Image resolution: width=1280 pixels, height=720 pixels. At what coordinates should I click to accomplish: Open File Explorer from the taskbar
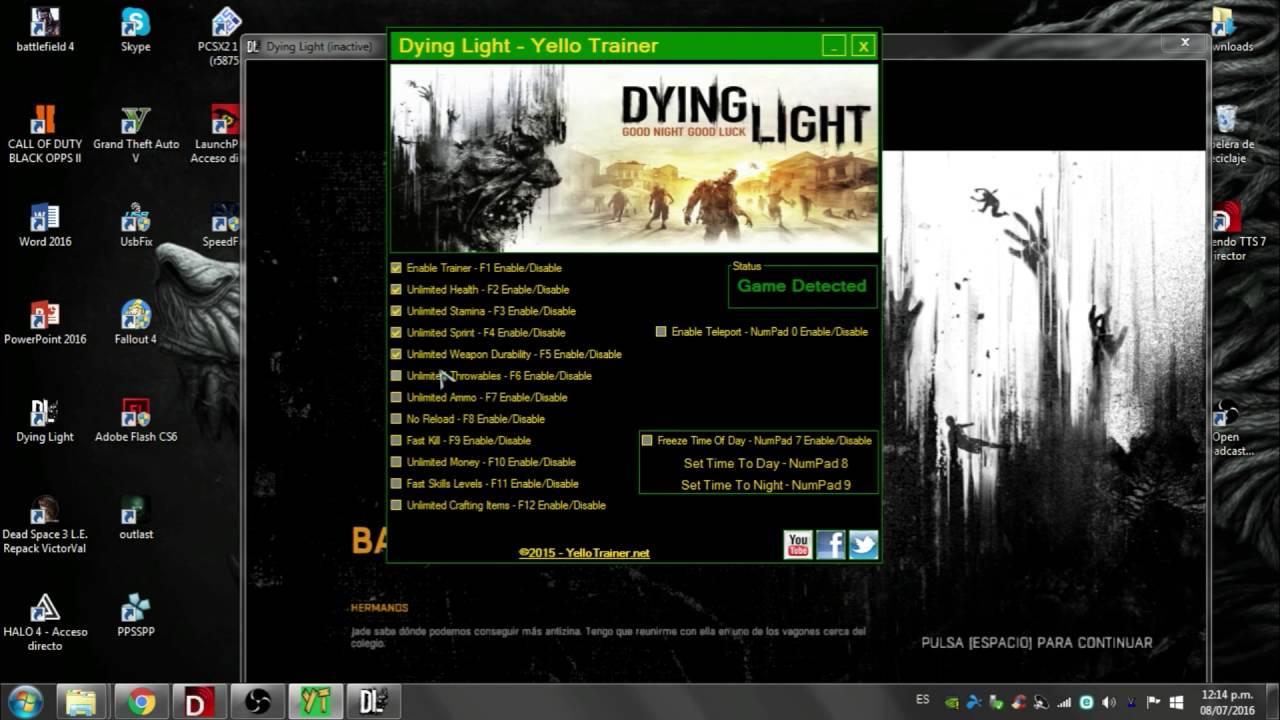click(81, 702)
